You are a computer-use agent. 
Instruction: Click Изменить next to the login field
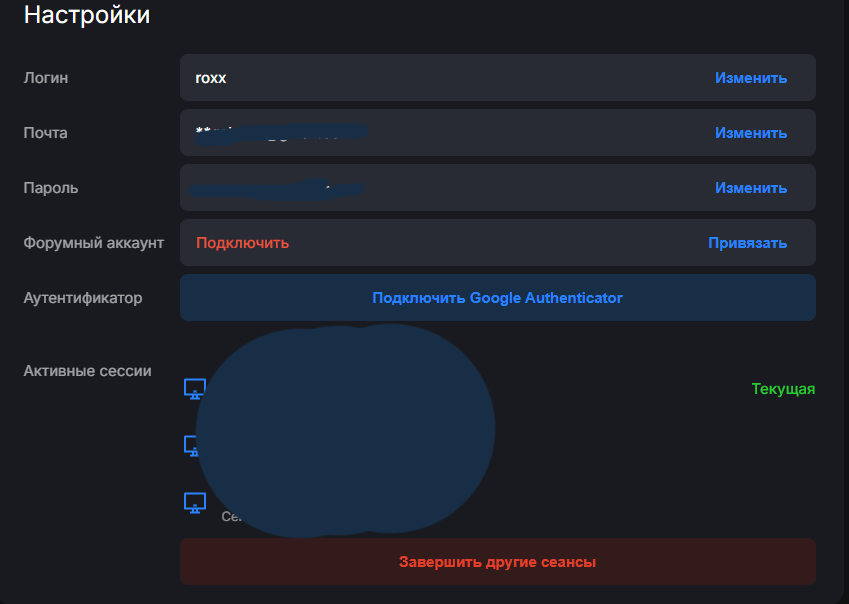coord(750,78)
